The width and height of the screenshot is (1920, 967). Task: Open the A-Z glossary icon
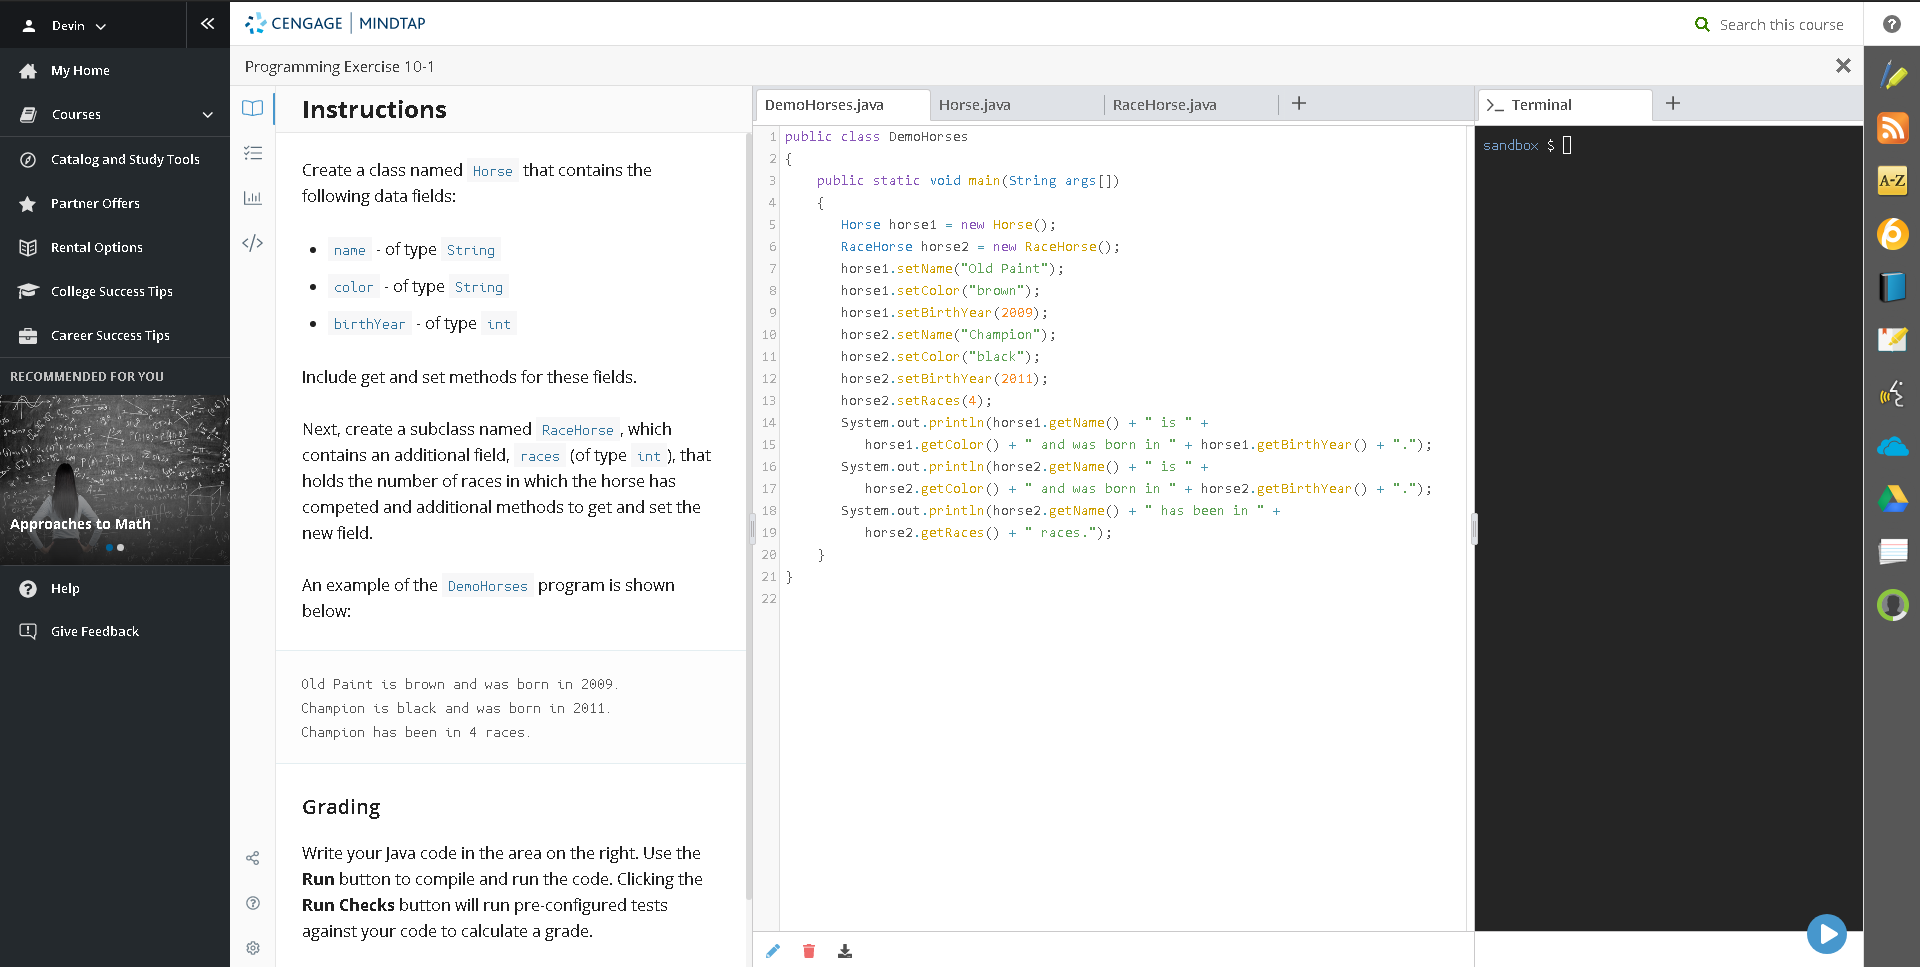click(1892, 181)
